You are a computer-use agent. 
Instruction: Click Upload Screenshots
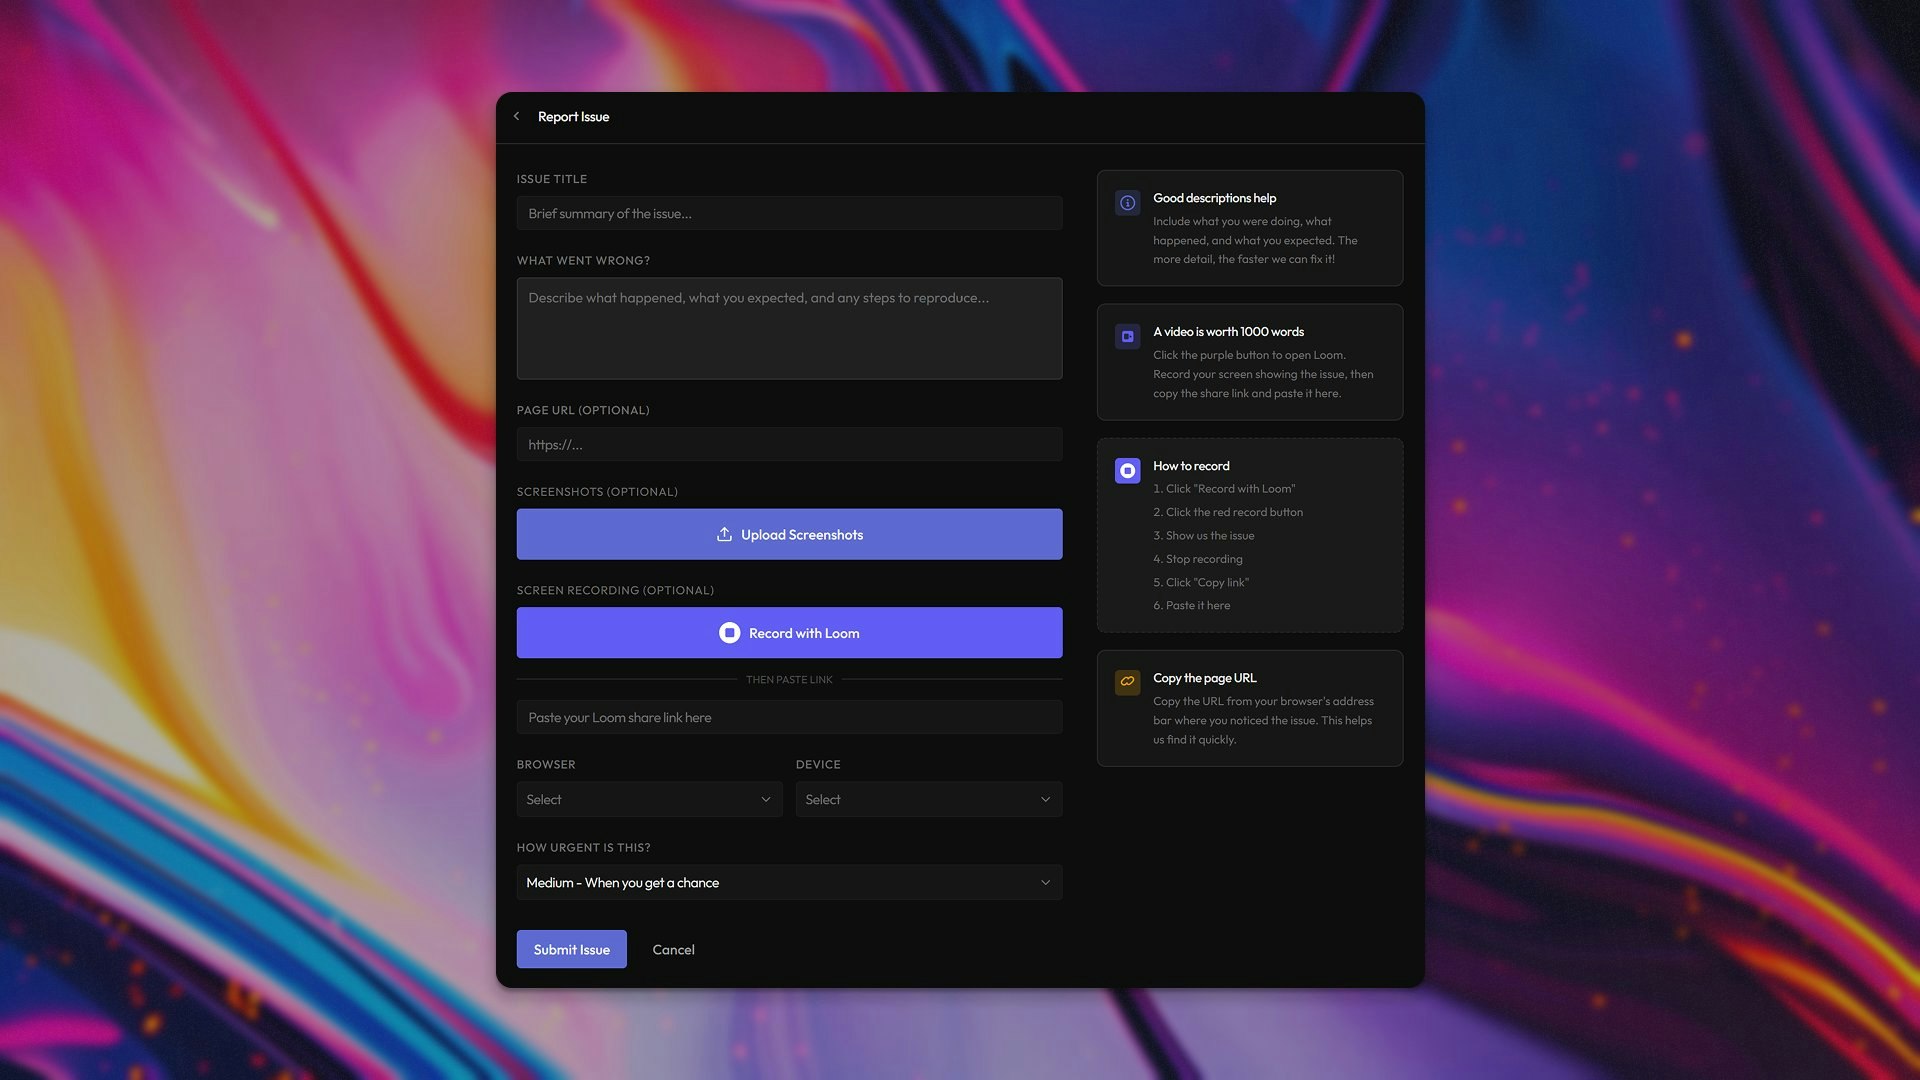pos(789,534)
